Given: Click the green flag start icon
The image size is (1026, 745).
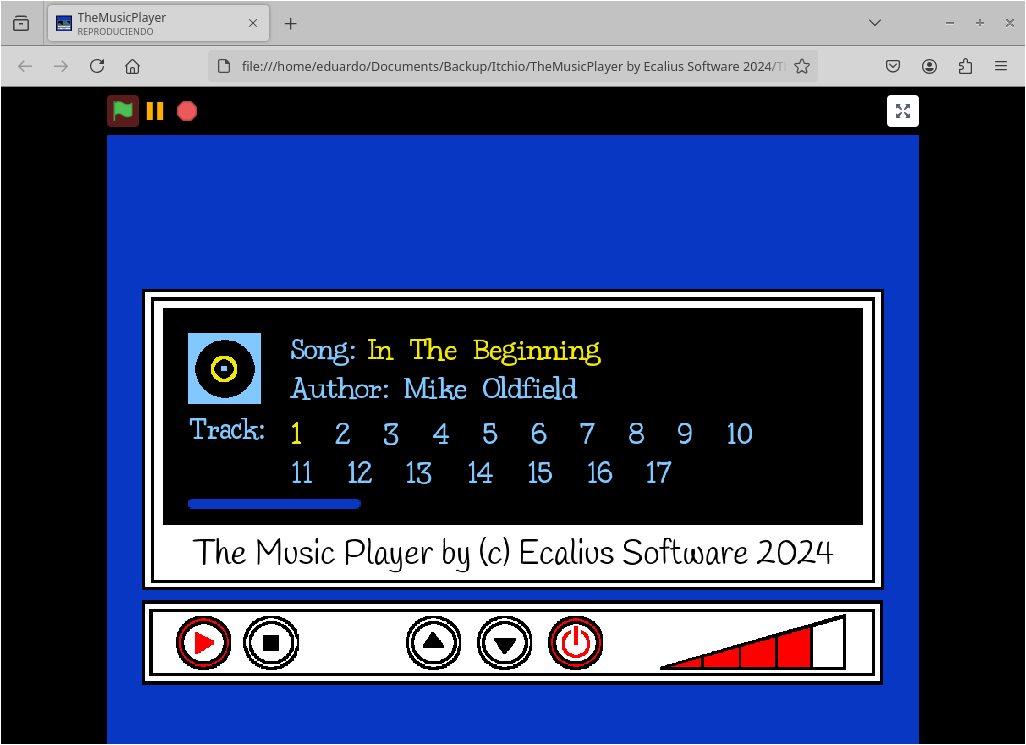Looking at the screenshot, I should 123,111.
